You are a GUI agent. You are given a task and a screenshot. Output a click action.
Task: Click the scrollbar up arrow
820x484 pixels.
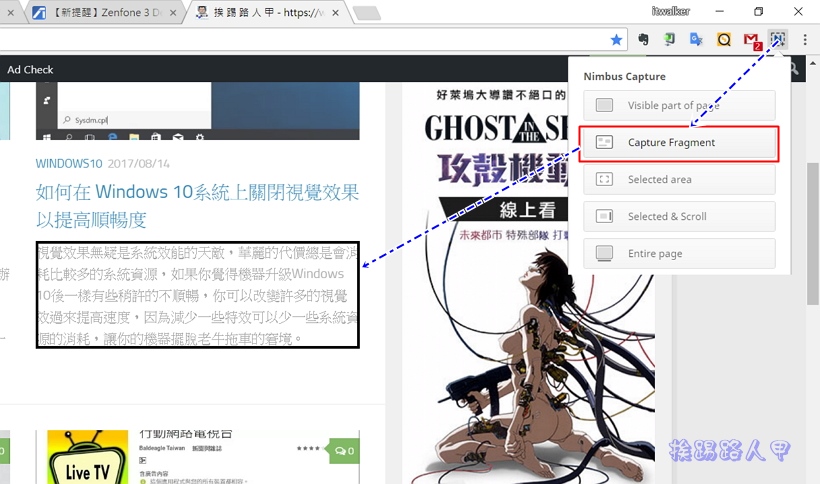(x=813, y=63)
